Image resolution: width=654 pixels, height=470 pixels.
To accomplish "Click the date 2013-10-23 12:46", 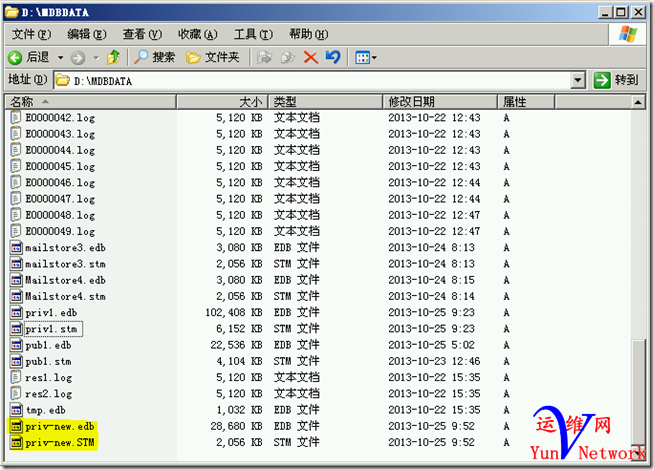I will click(x=434, y=361).
